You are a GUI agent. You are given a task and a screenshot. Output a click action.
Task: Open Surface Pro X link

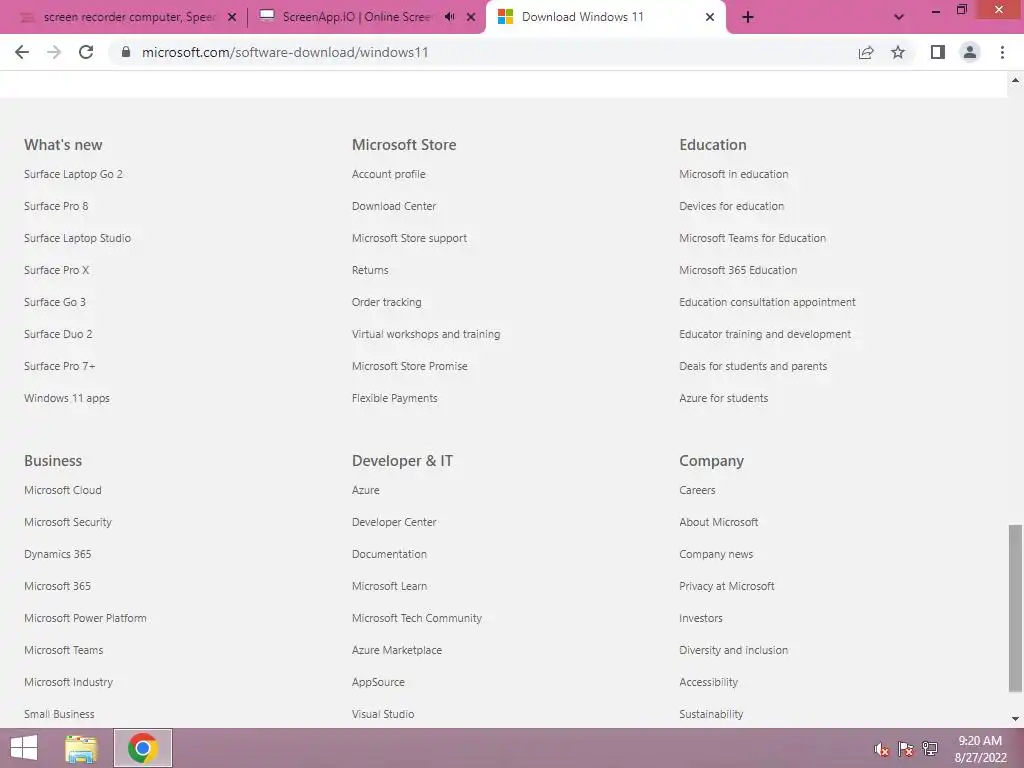pyautogui.click(x=56, y=270)
